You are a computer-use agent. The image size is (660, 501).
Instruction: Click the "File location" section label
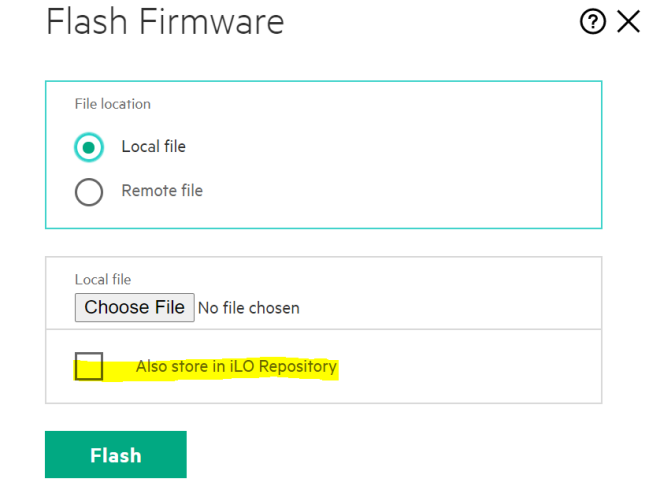[113, 104]
